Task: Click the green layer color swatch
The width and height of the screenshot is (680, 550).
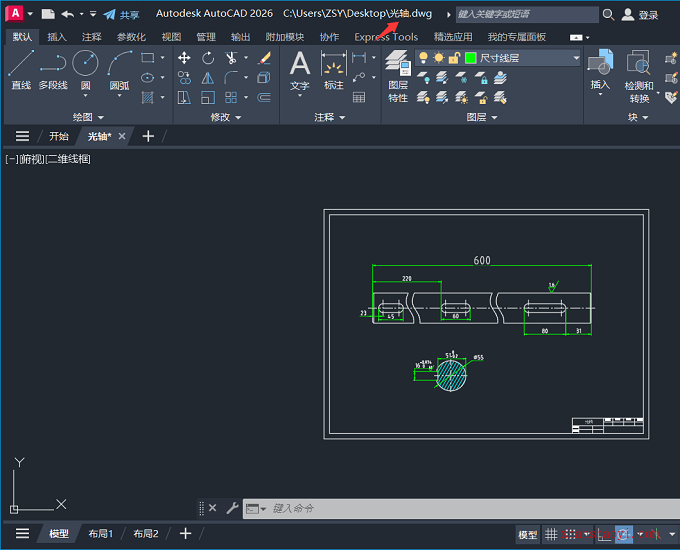Action: tap(470, 58)
